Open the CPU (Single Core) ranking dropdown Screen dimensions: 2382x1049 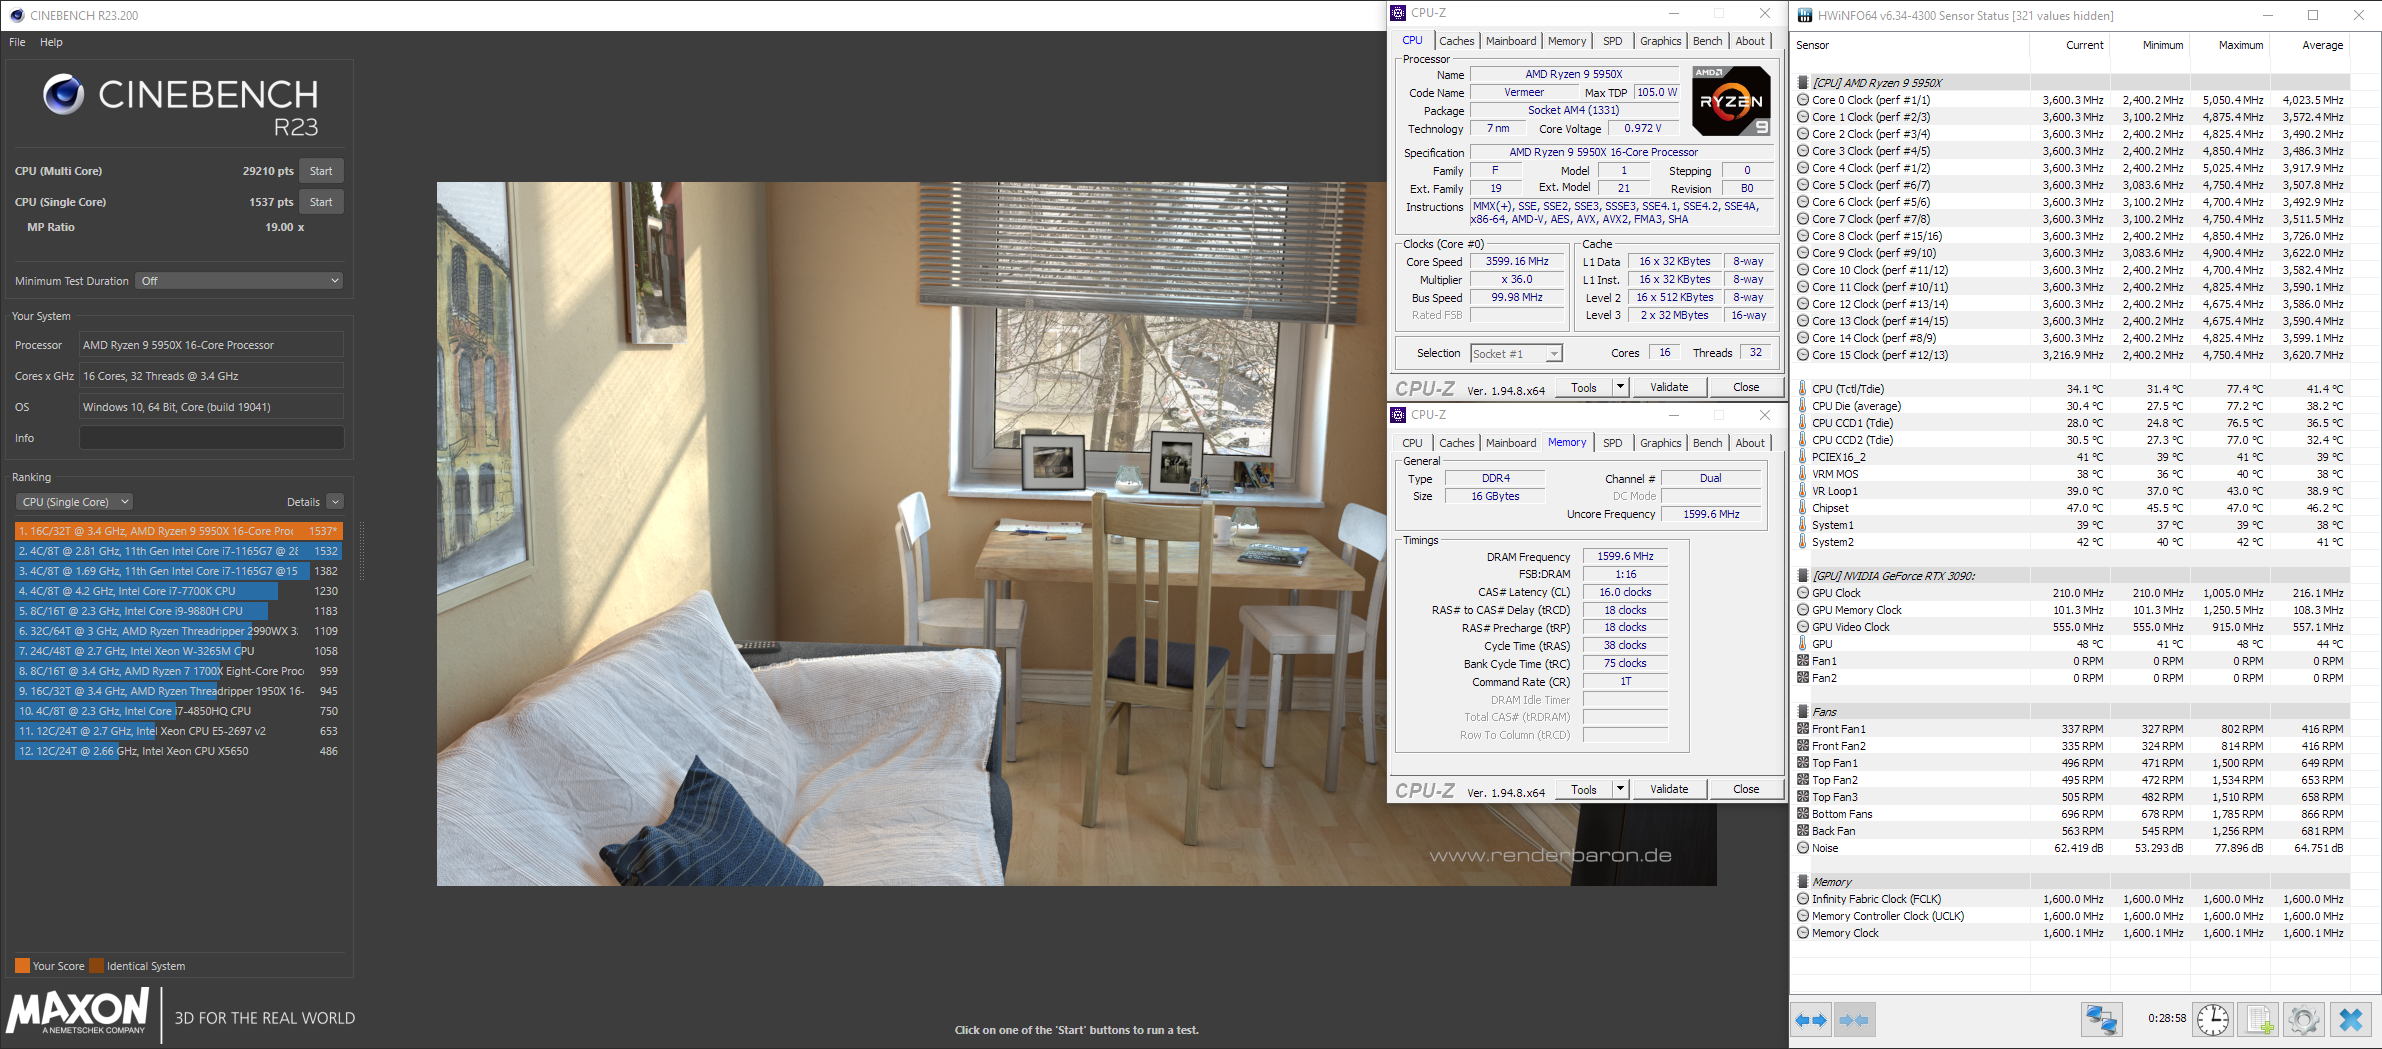(74, 502)
